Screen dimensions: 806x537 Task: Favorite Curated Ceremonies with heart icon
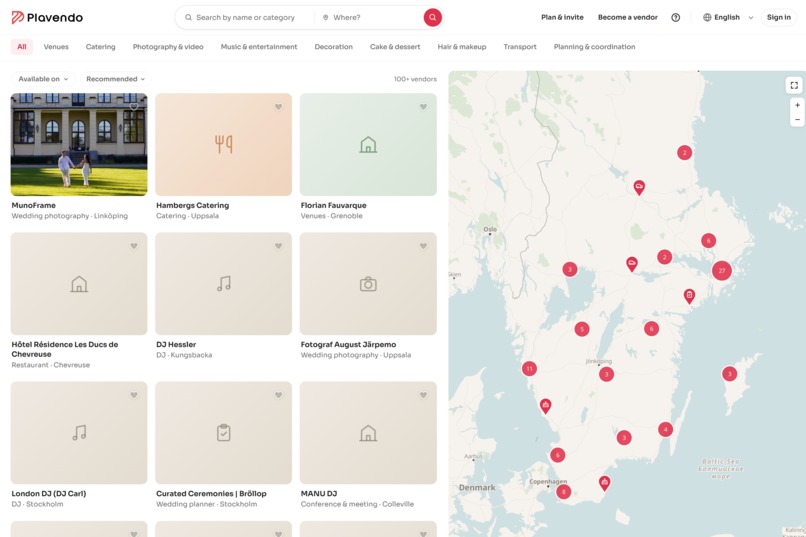pos(278,395)
